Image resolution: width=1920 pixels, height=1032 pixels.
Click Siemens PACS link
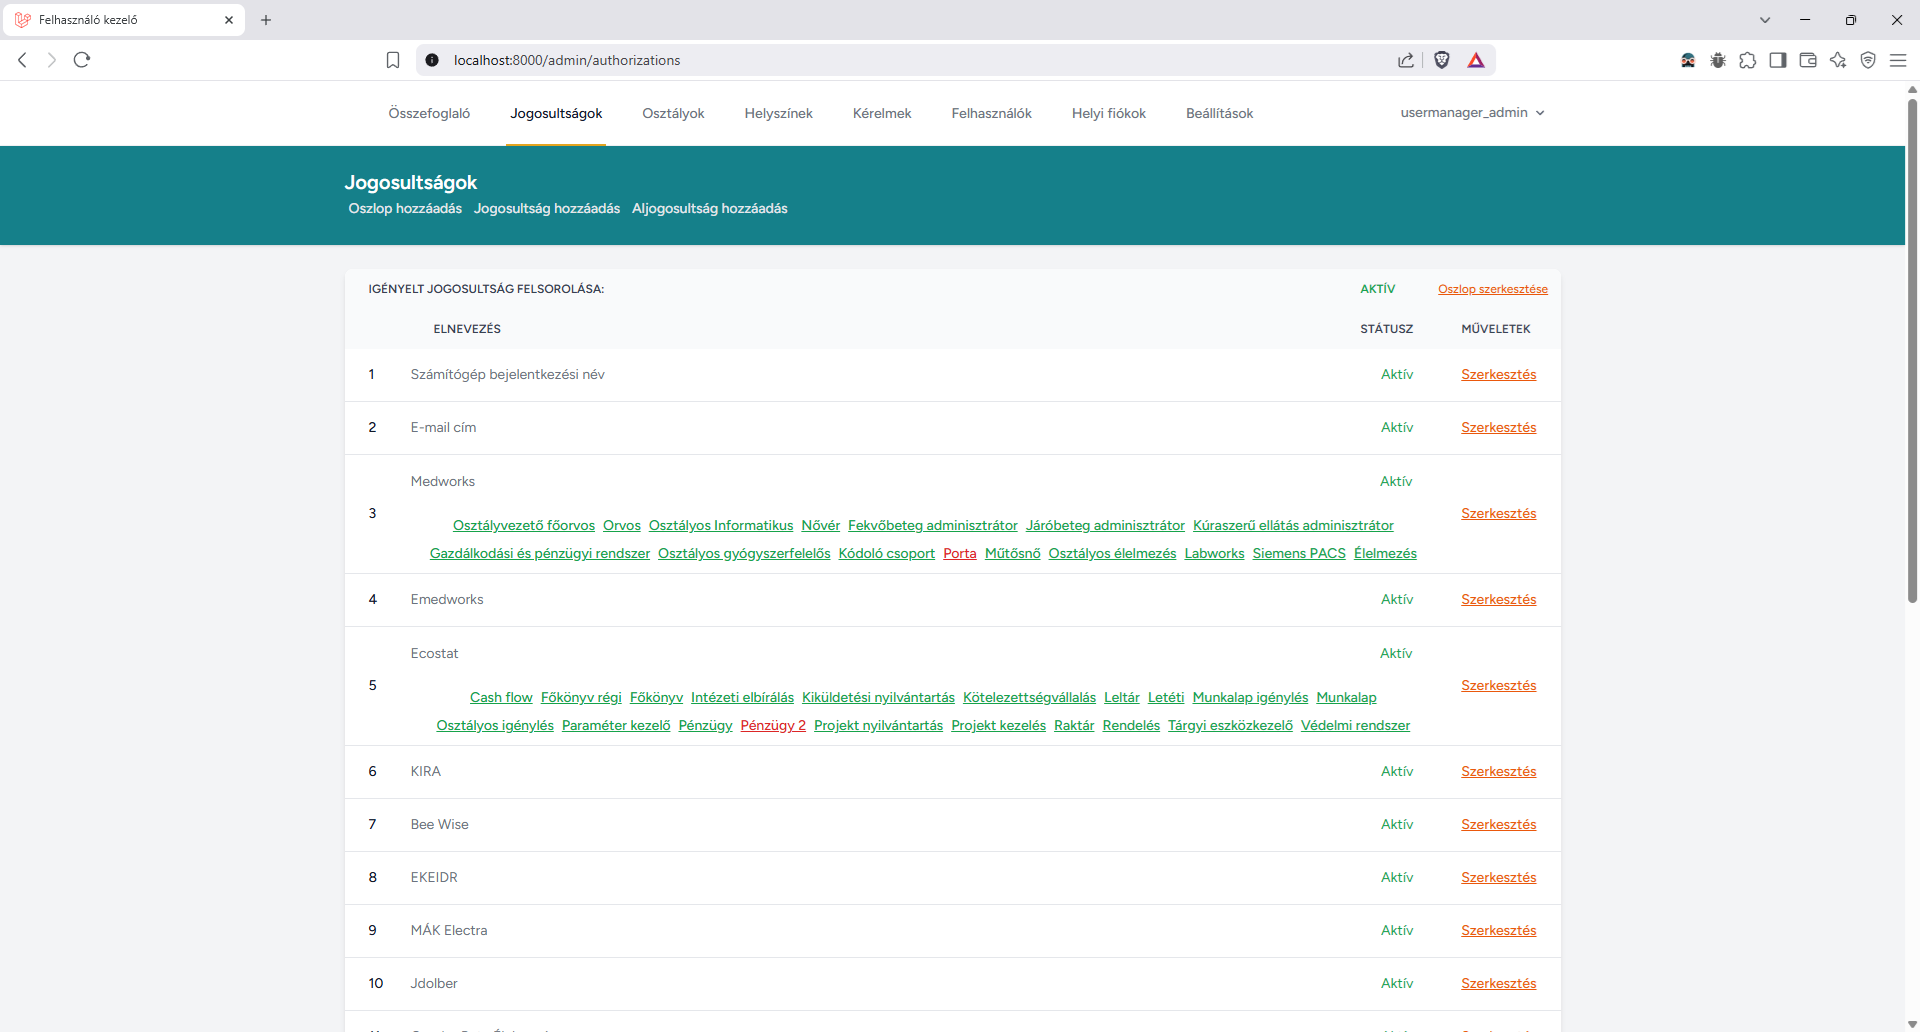click(1299, 553)
